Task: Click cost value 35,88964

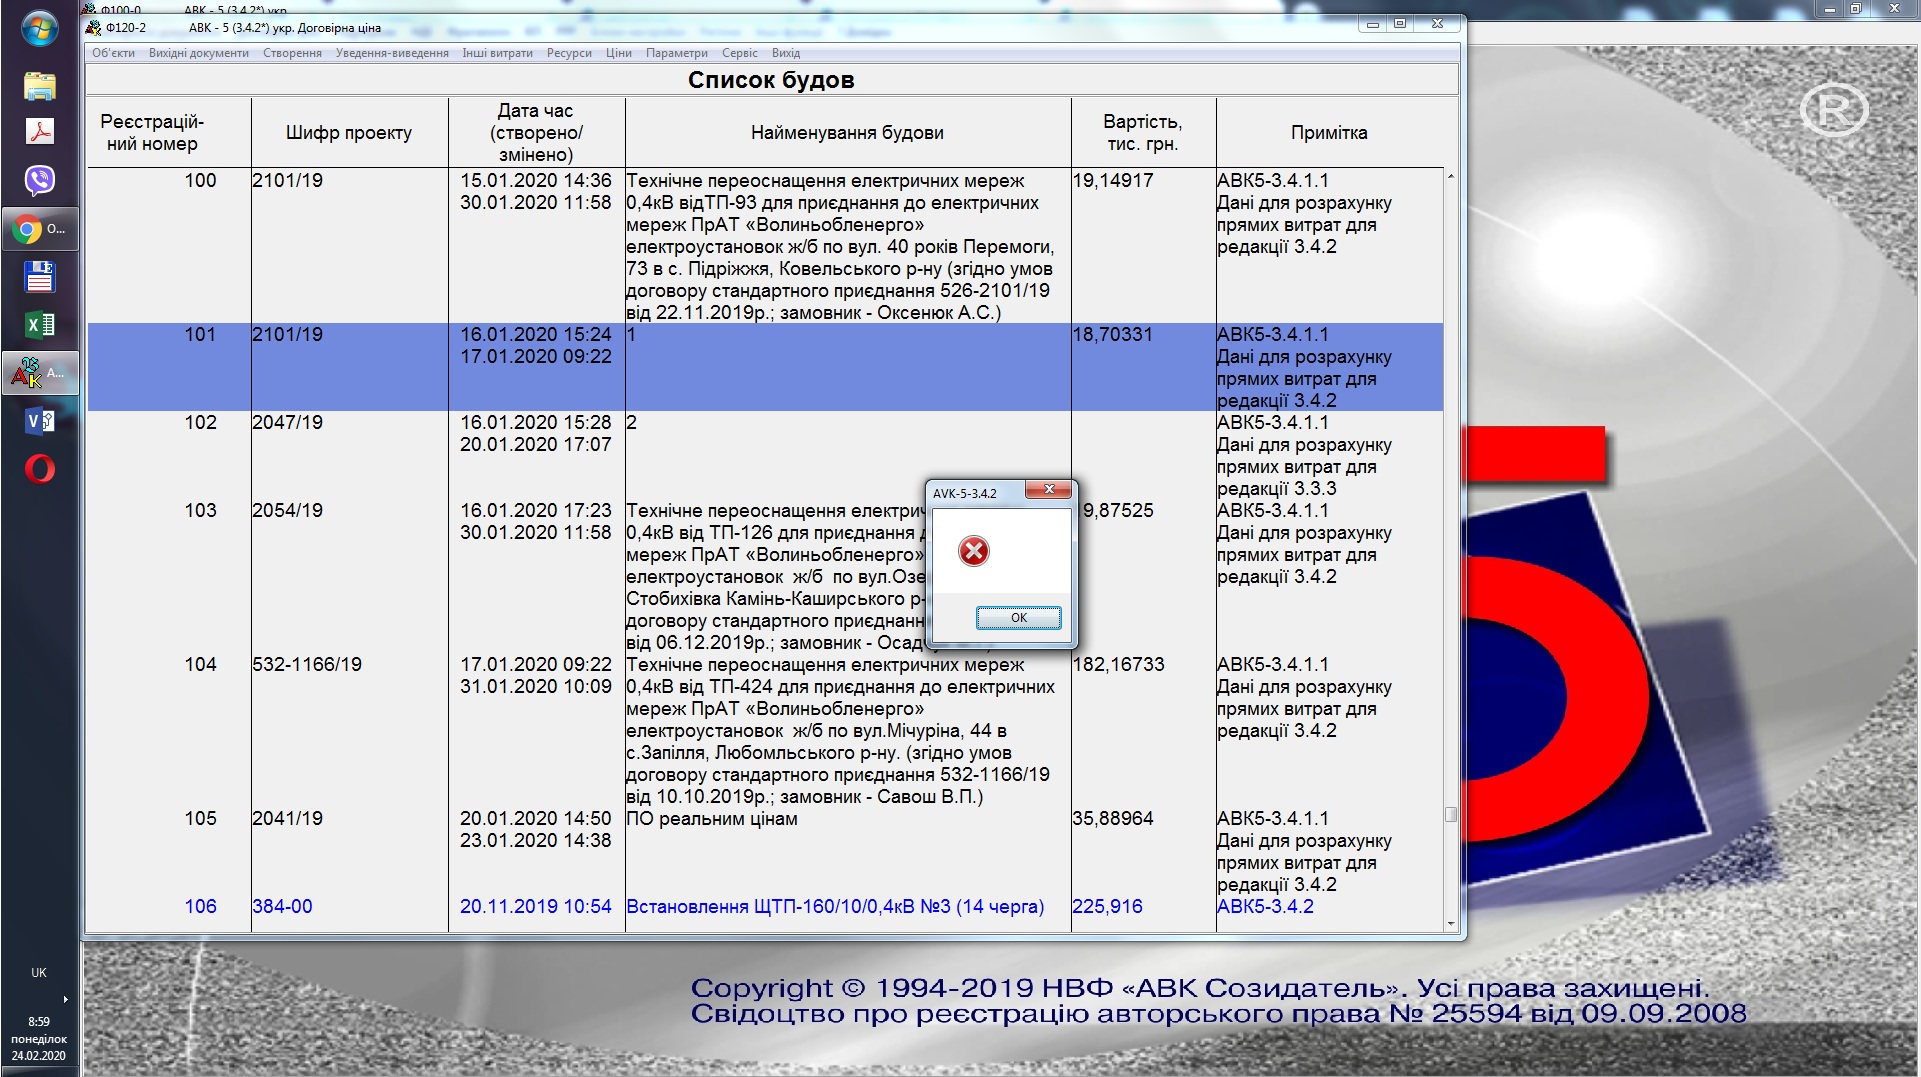Action: [1113, 818]
